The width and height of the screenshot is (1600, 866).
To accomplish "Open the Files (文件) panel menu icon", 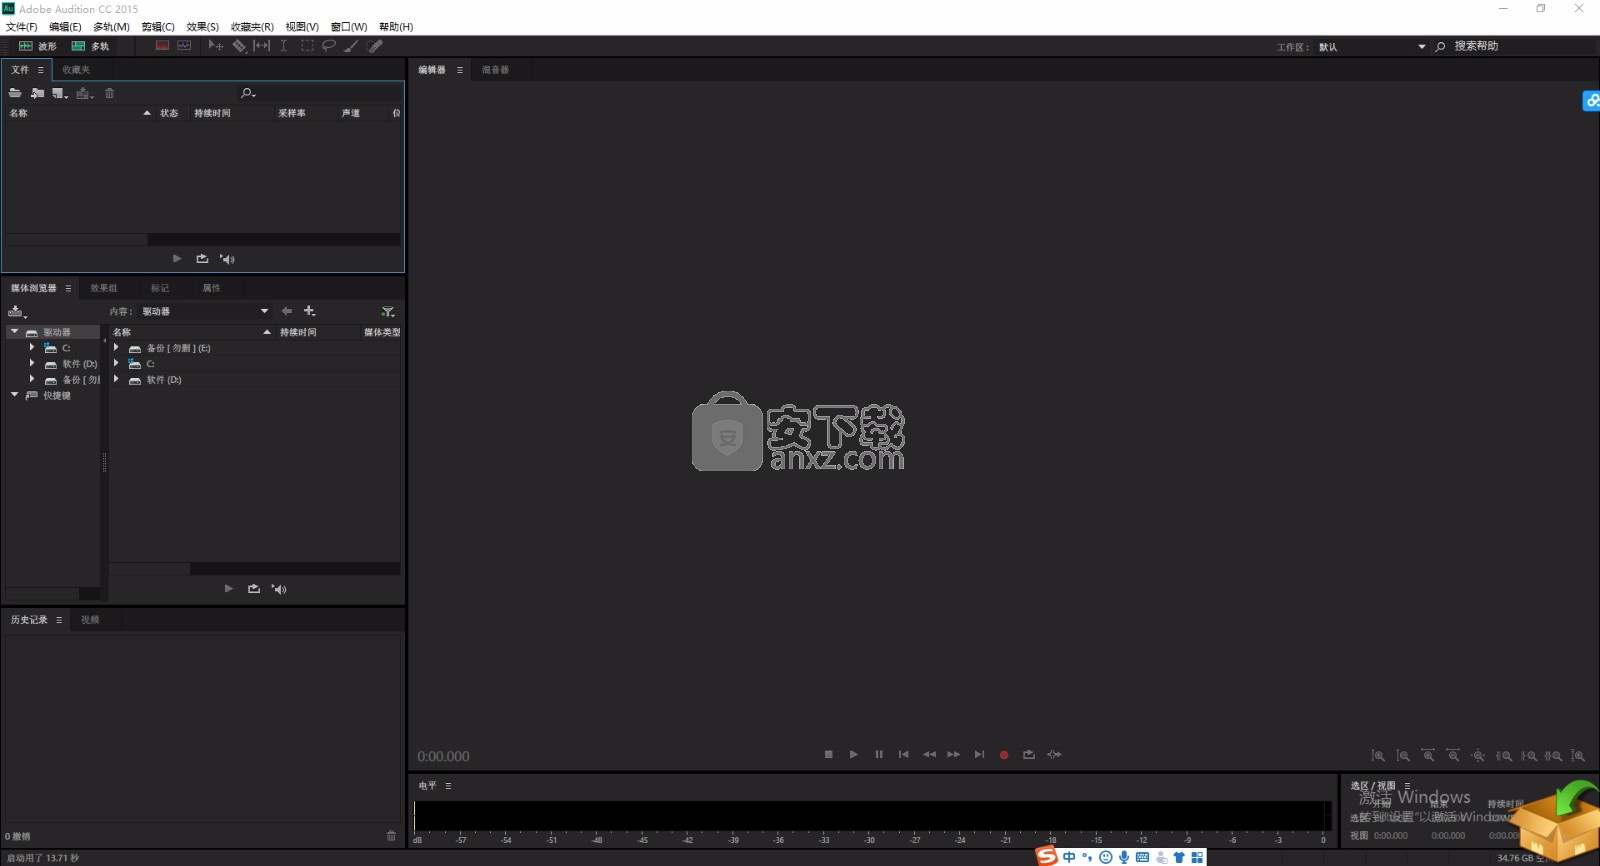I will click(41, 70).
